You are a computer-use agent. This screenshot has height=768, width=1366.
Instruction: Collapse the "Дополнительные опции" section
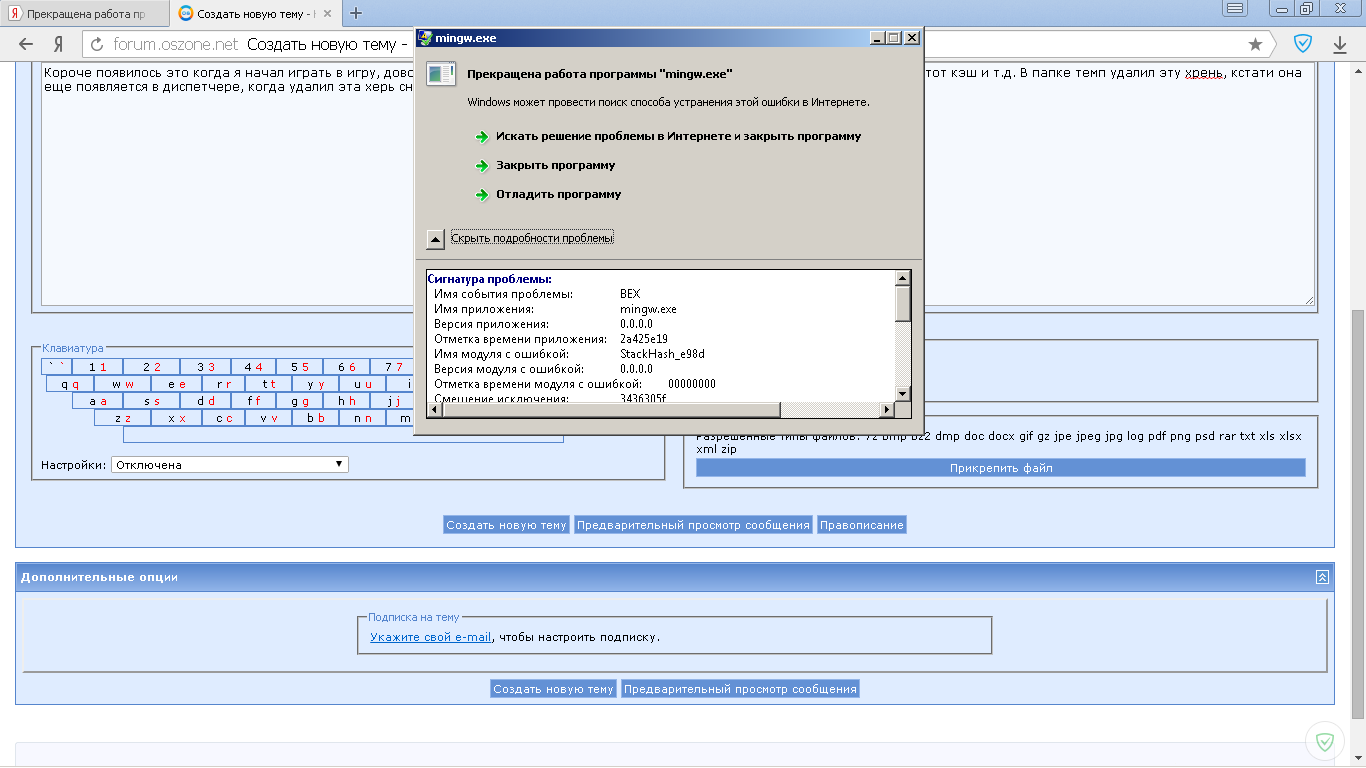[1322, 577]
